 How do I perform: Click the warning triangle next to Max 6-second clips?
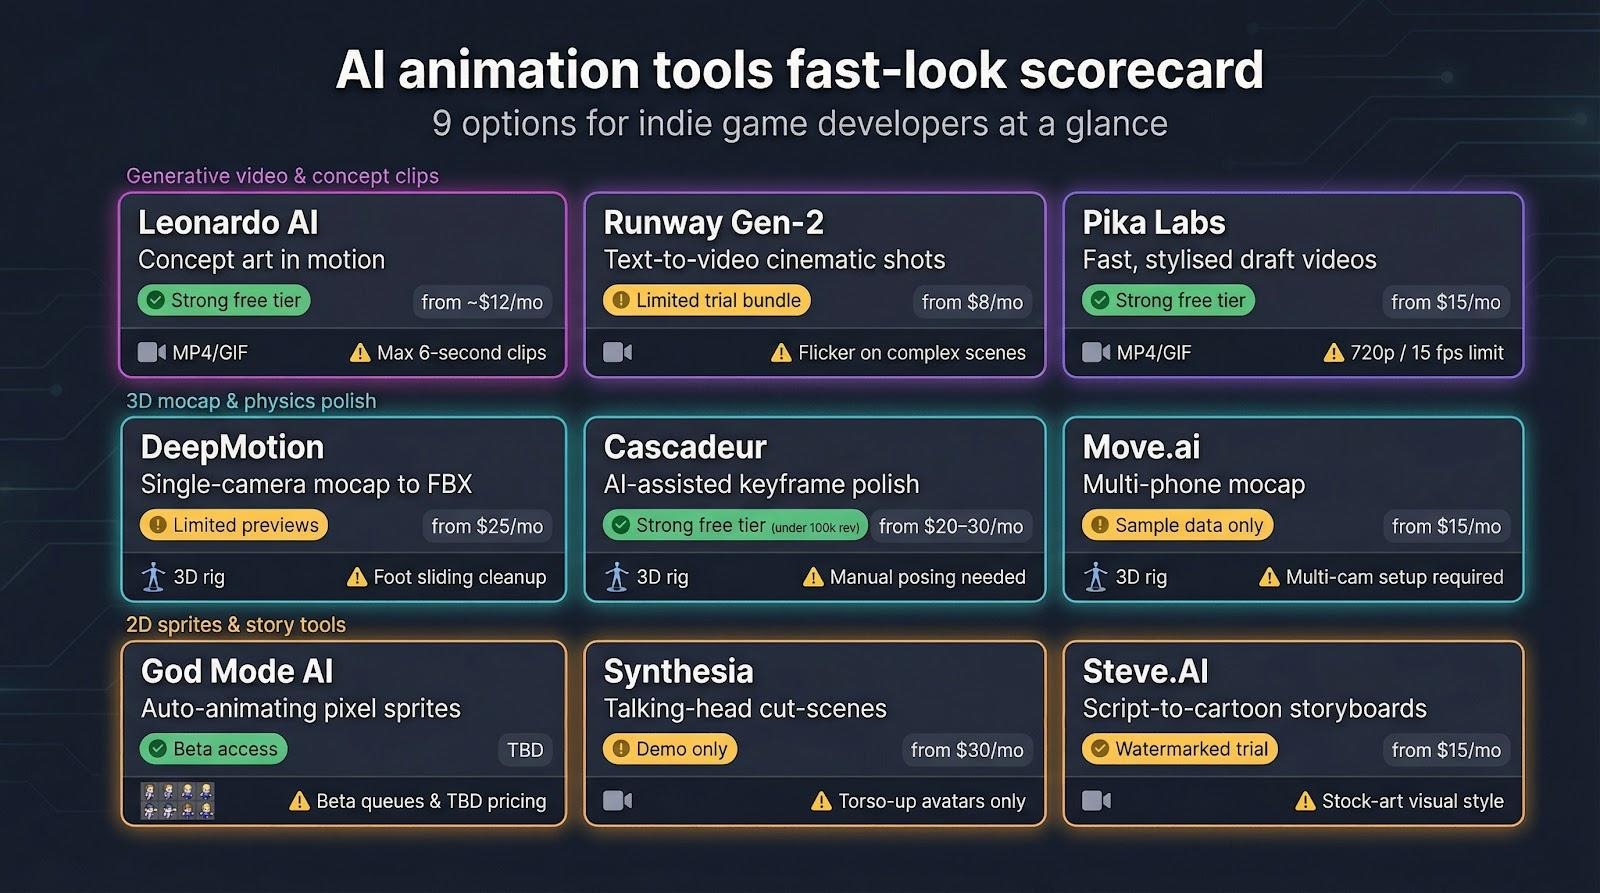click(360, 352)
